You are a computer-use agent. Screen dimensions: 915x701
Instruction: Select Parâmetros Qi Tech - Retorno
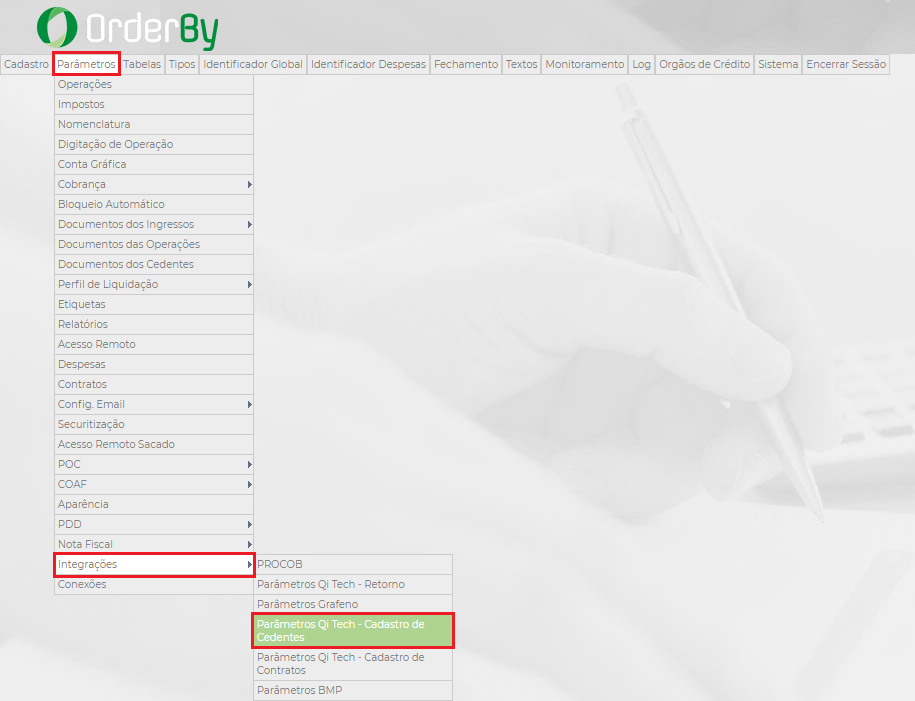(x=352, y=584)
